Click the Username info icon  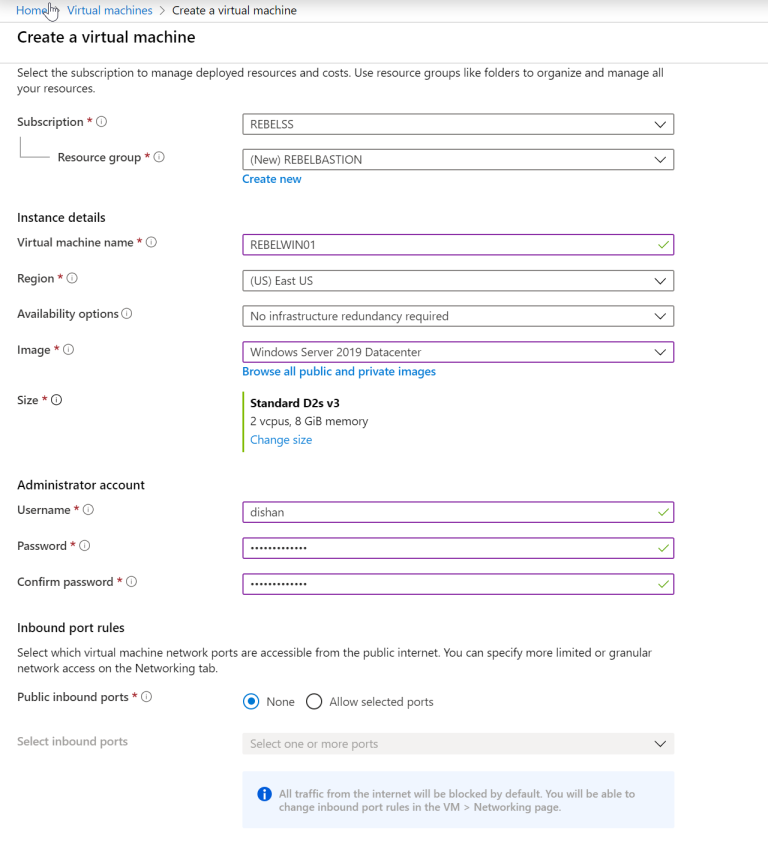[88, 509]
